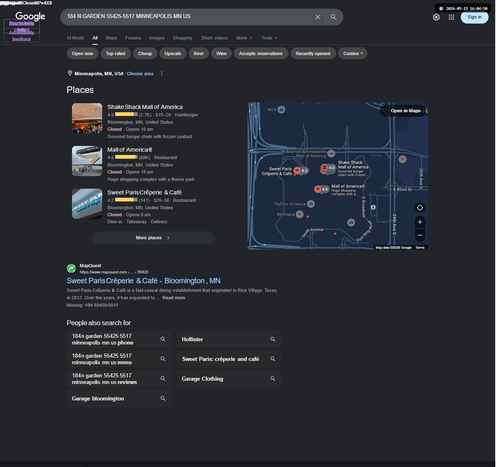Click the Shake Shack pin on the map
The width and height of the screenshot is (500, 467).
pyautogui.click(x=324, y=168)
